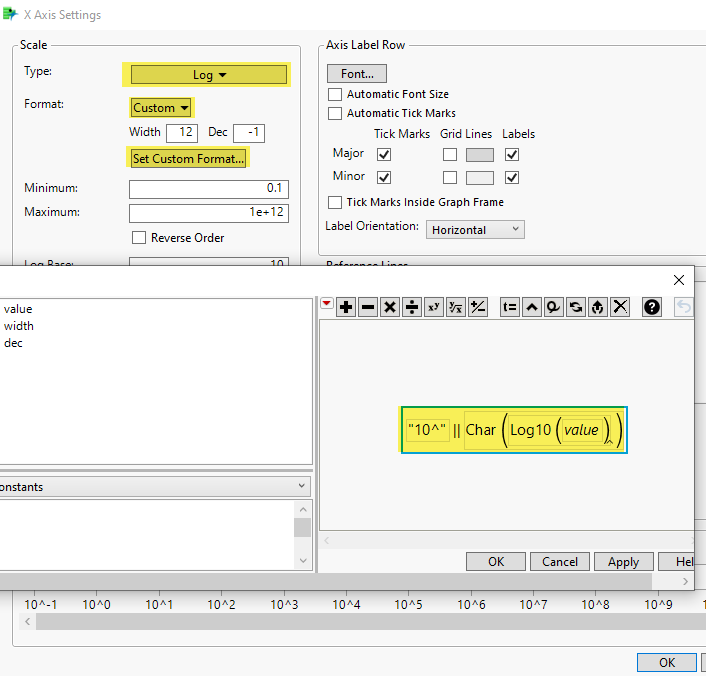Screen dimensions: 706x676
Task: Expand the Label Orientation dropdown
Action: 475,230
